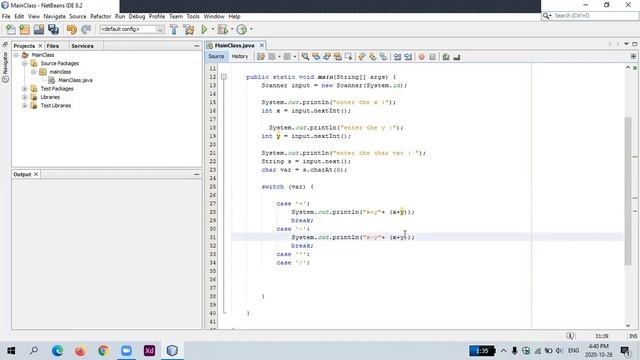Click the Find Selection magnifier icon
Viewport: 640px width, 360px height.
(305, 57)
